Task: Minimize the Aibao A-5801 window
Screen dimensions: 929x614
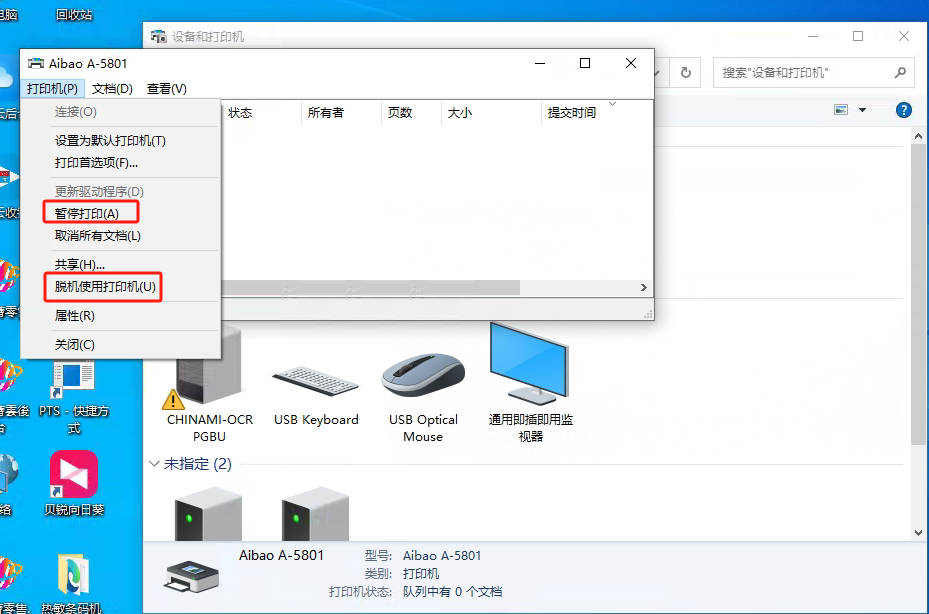Action: (x=540, y=63)
